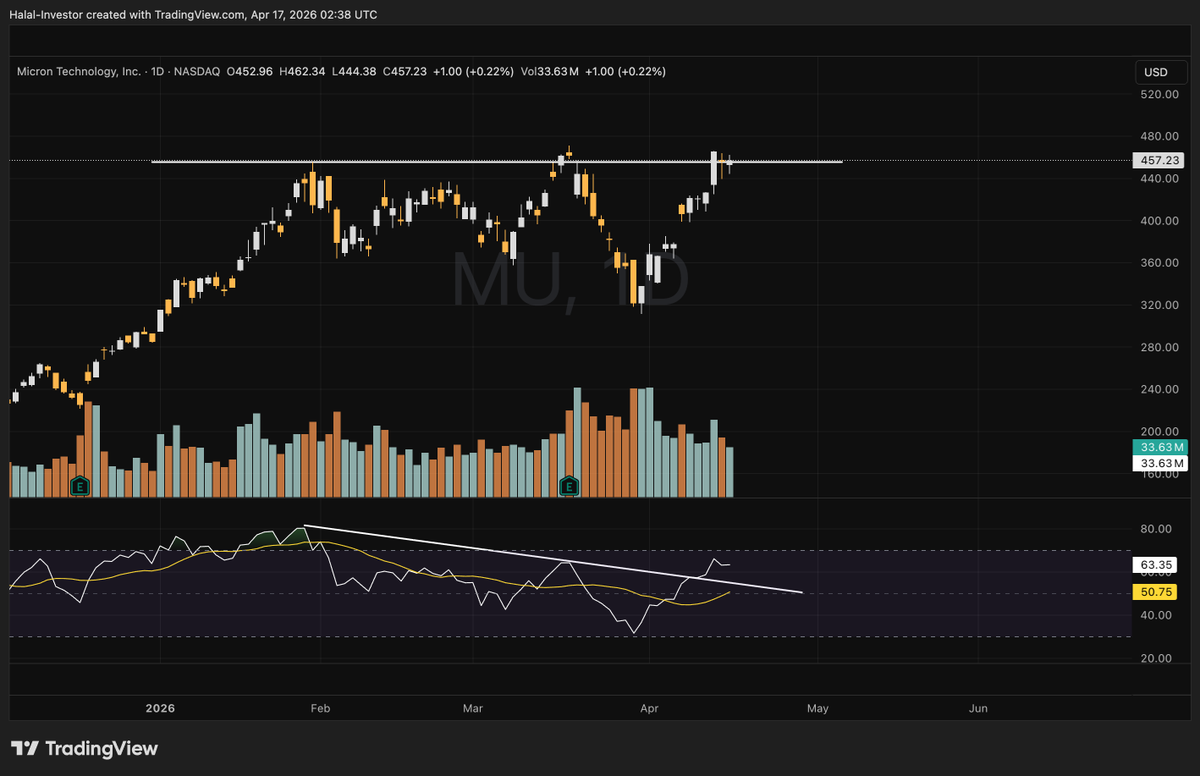Click the 520.00 price axis label

[1158, 94]
